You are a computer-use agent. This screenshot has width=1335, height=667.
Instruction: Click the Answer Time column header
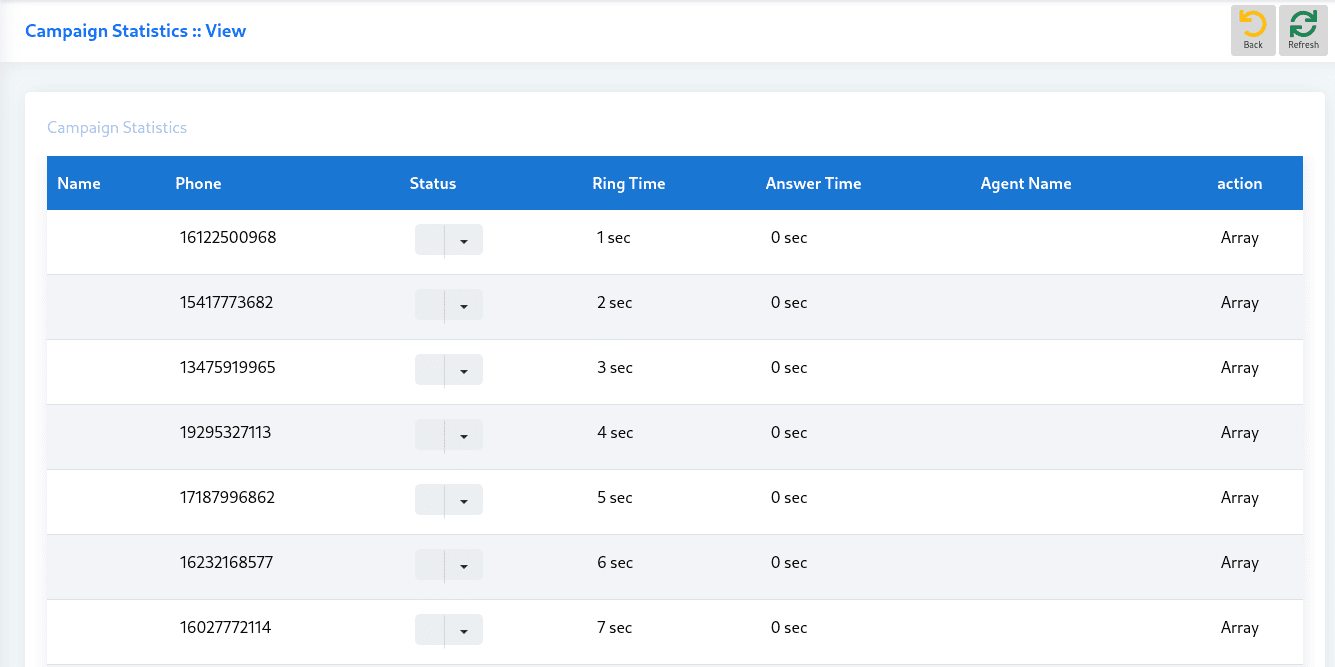[813, 183]
